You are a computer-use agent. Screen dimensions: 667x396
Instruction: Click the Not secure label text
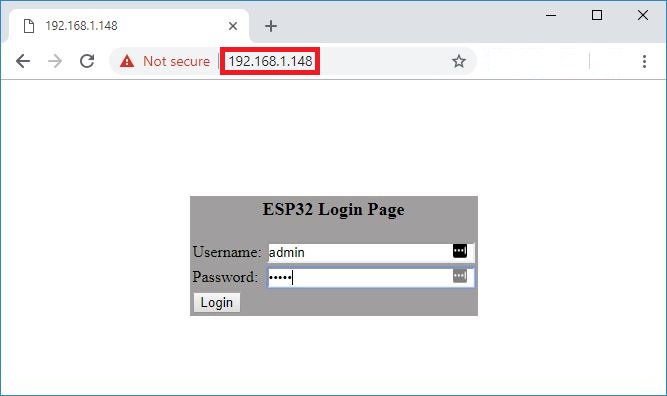(176, 61)
